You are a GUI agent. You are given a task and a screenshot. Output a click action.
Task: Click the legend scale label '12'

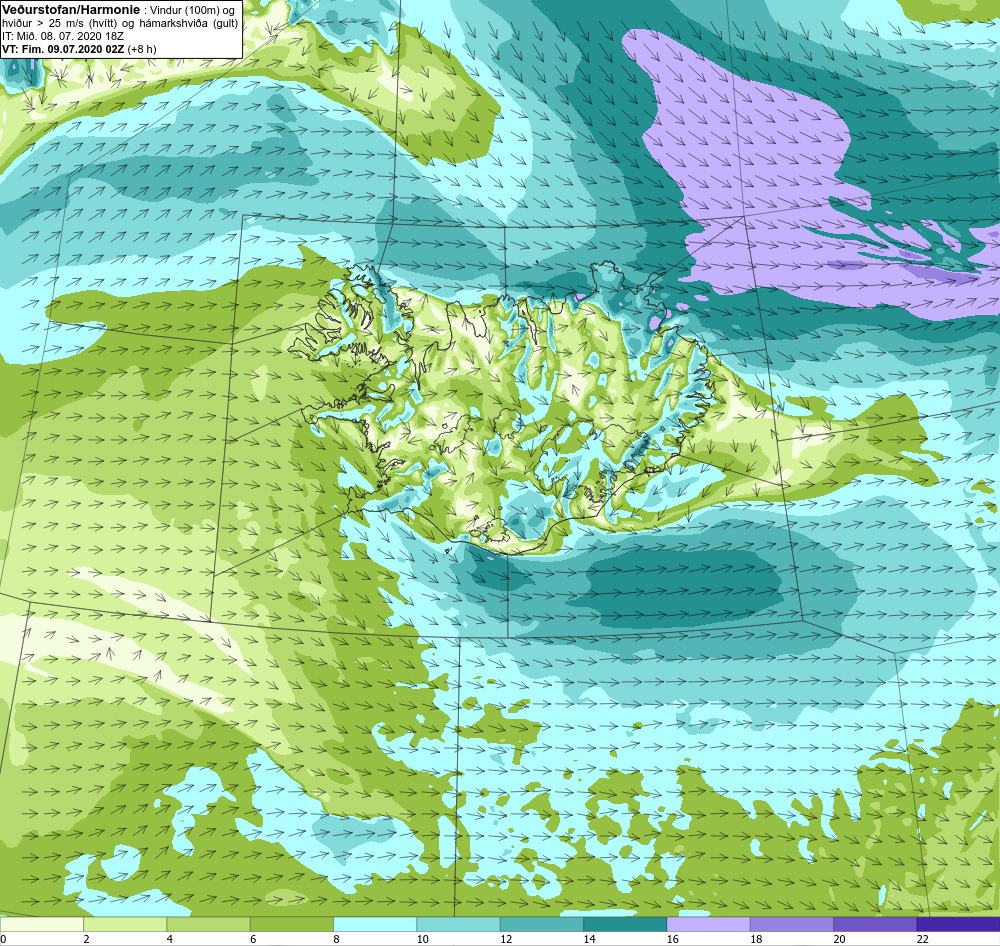pyautogui.click(x=506, y=939)
